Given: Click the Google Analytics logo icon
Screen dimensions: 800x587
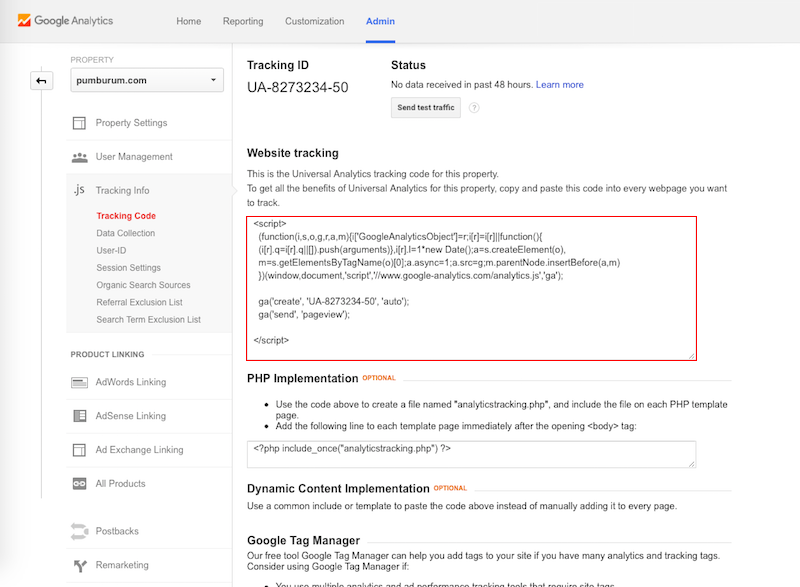Looking at the screenshot, I should [x=24, y=20].
